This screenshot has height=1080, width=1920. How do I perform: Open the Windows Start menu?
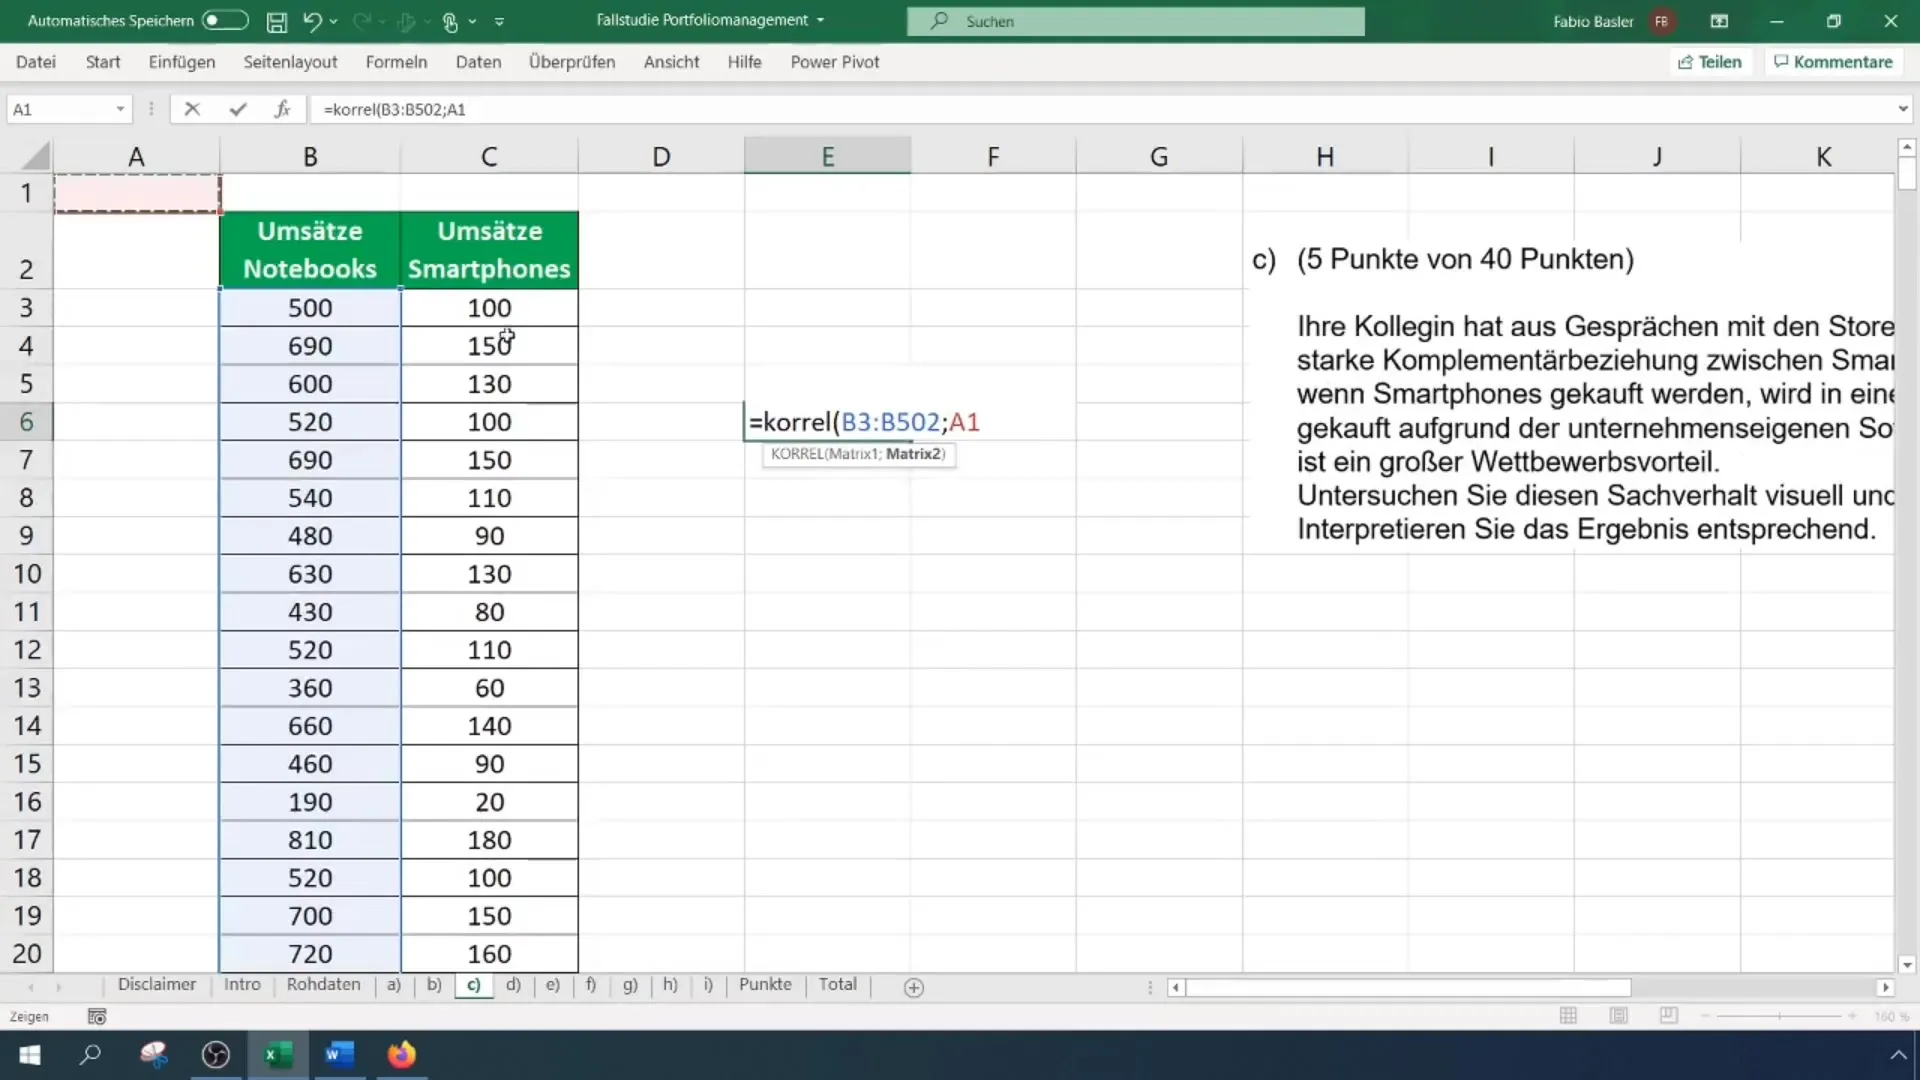[x=29, y=1055]
